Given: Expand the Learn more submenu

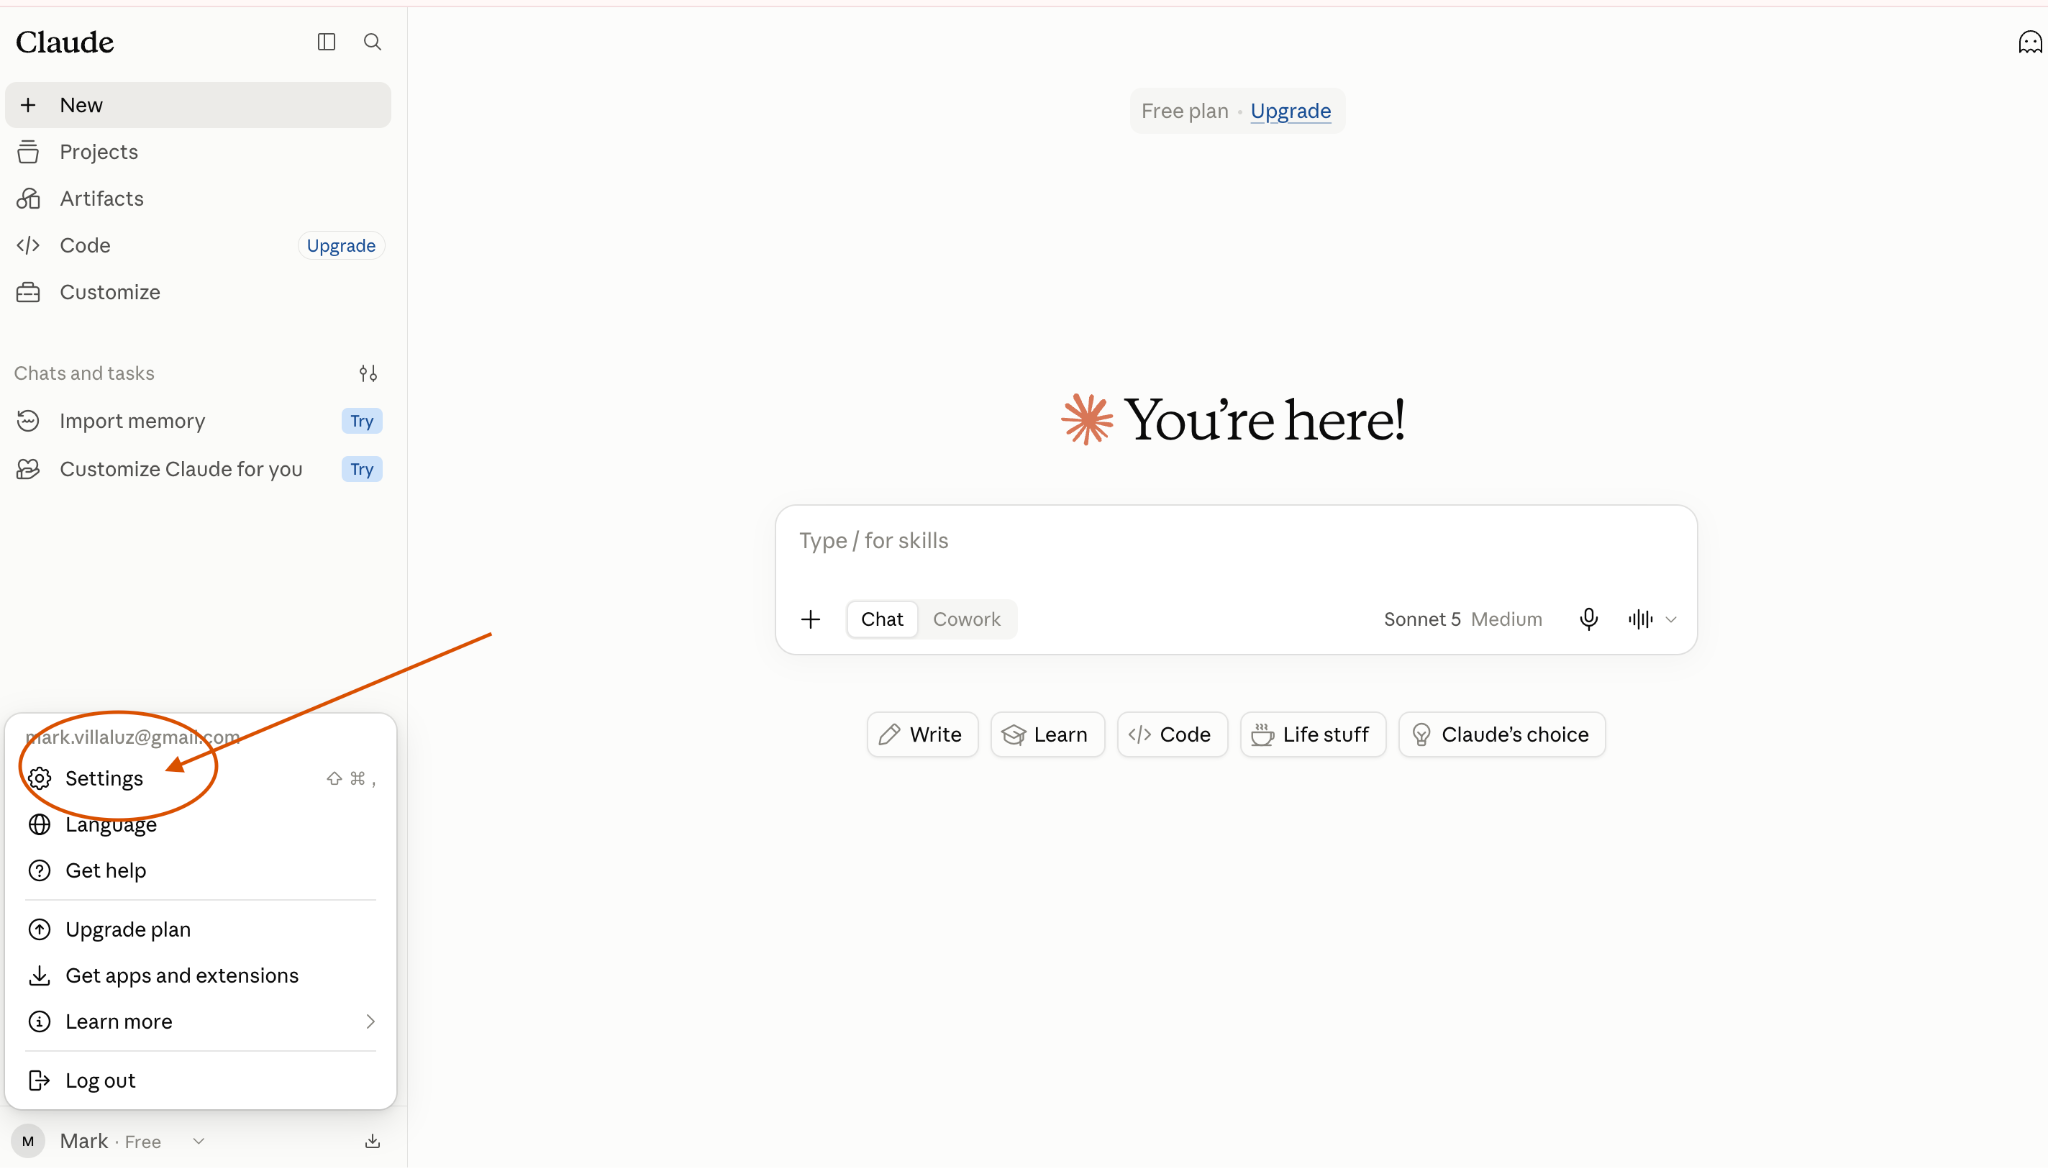Looking at the screenshot, I should tap(200, 1021).
